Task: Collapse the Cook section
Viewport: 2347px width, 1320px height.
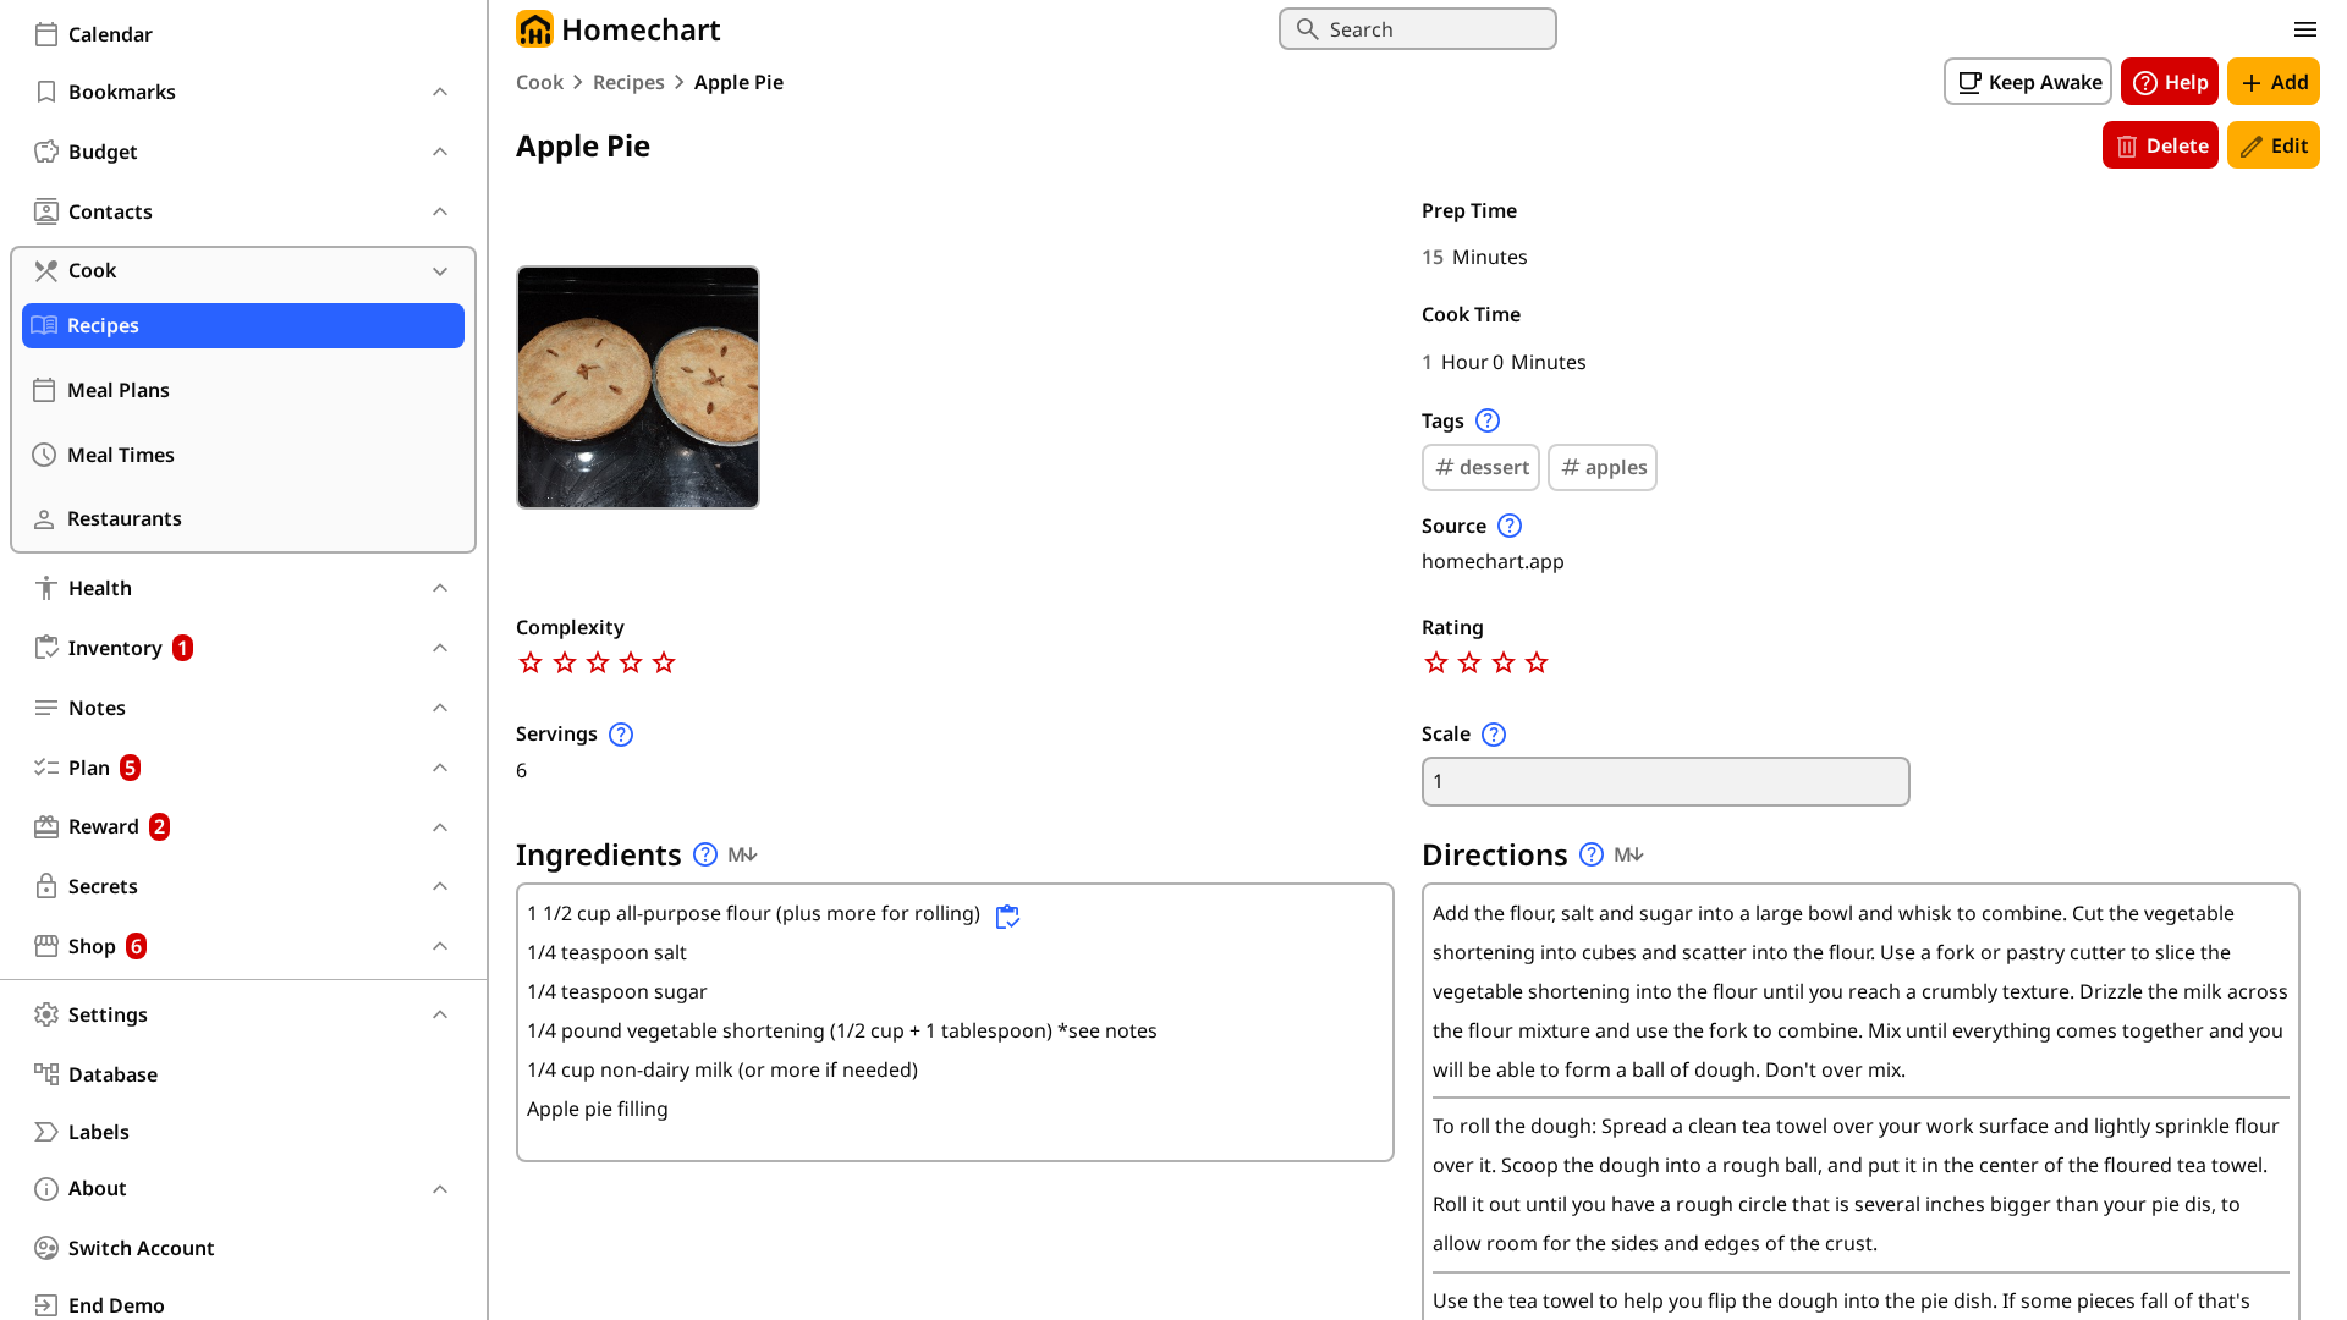Action: [x=440, y=271]
